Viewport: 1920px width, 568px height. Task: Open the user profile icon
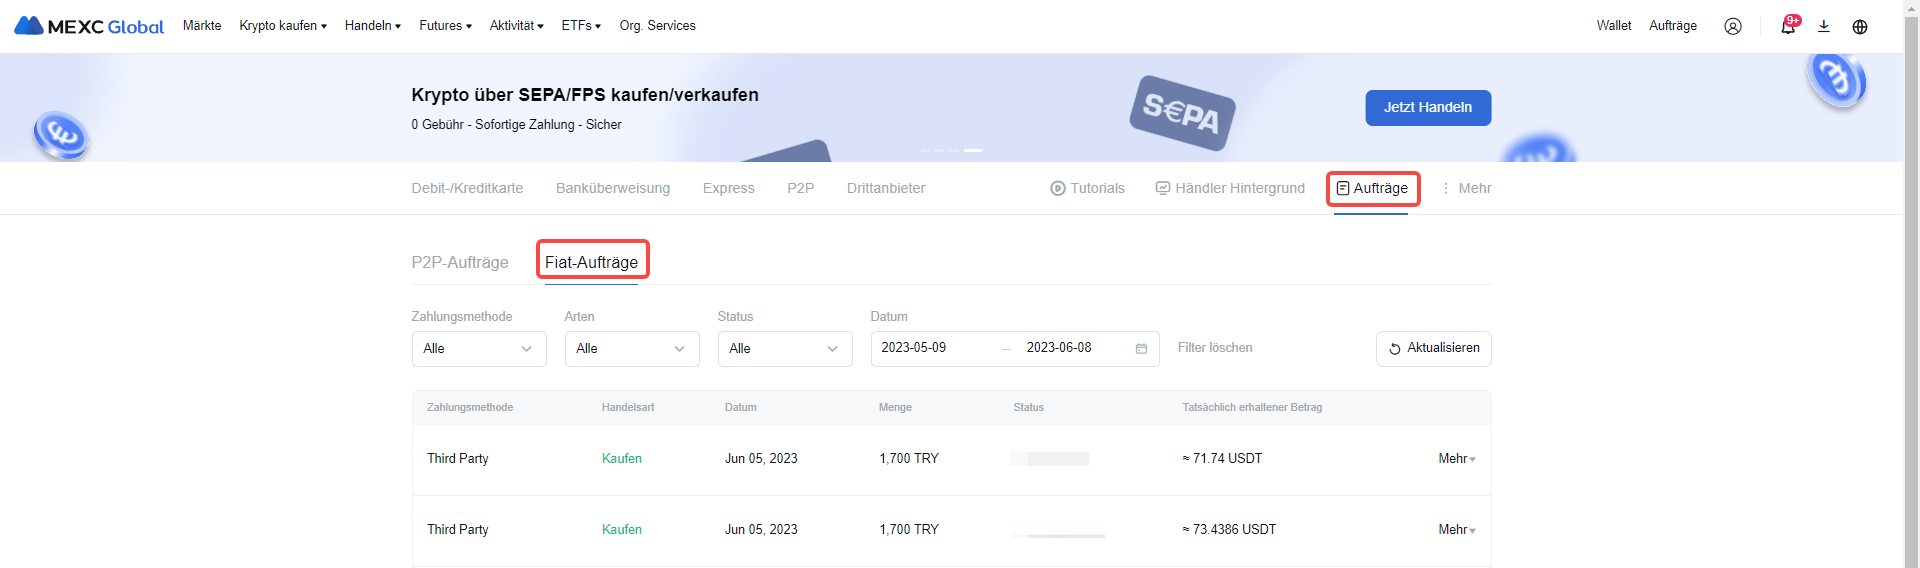click(1733, 26)
